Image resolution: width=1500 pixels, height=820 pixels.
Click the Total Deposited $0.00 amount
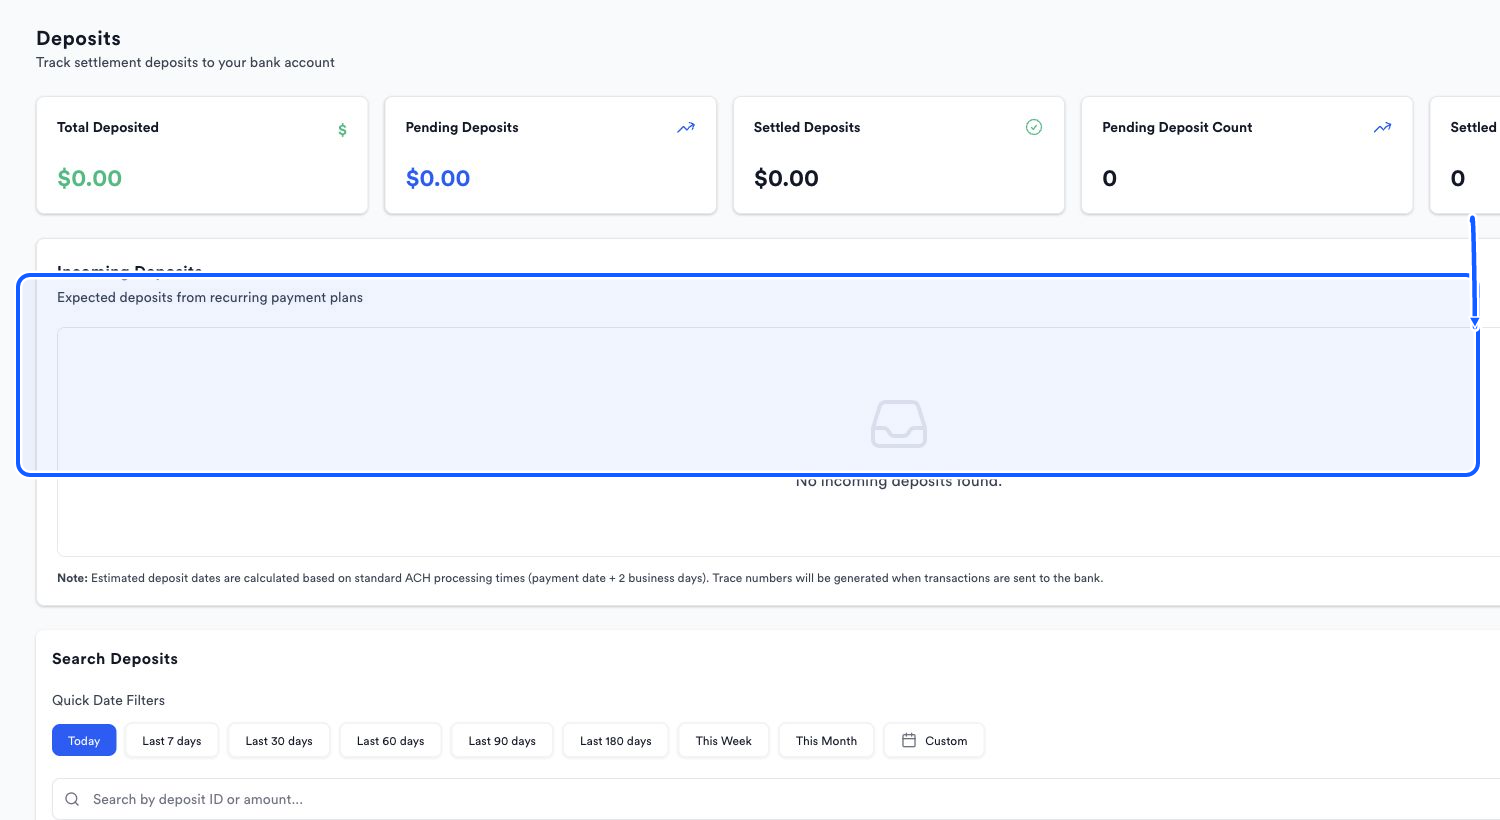(90, 178)
